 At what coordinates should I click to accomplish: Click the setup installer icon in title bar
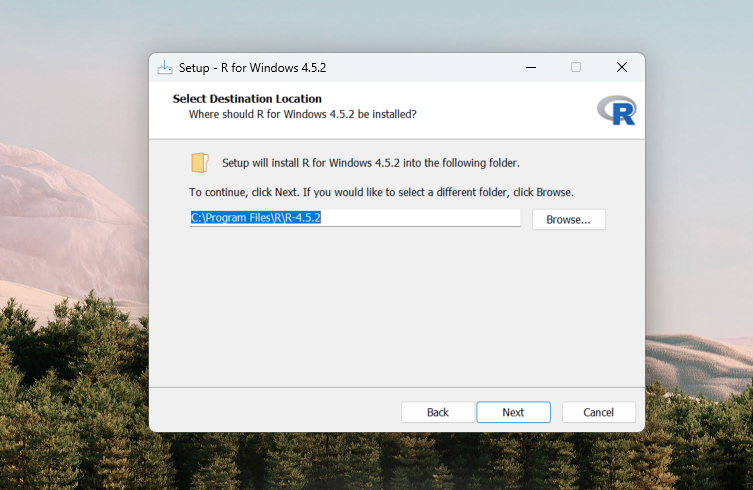click(165, 67)
